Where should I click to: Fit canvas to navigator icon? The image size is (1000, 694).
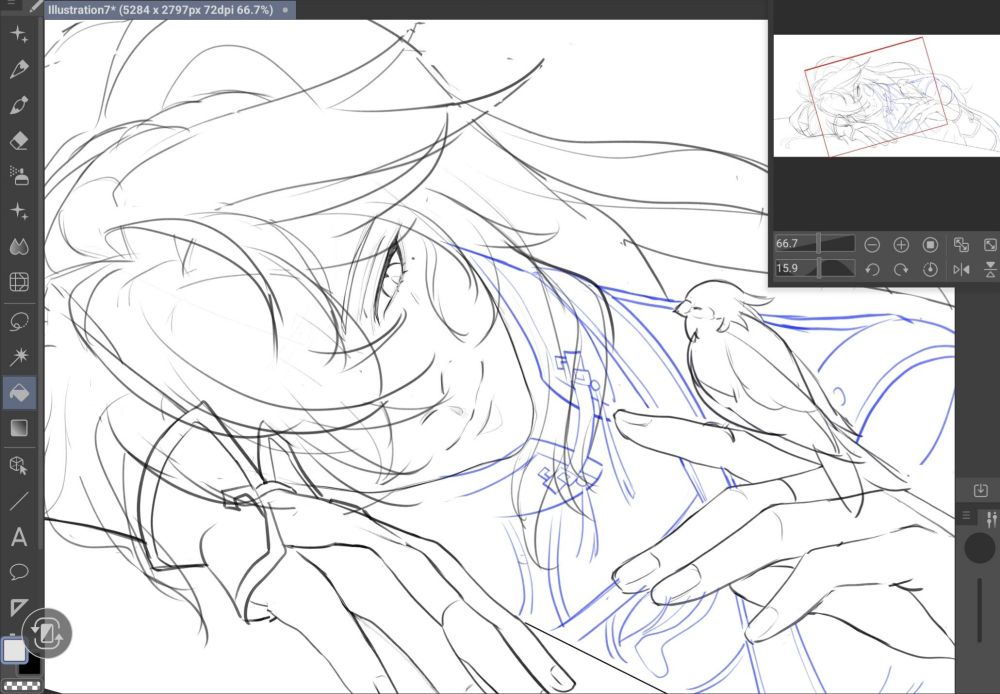click(x=961, y=244)
